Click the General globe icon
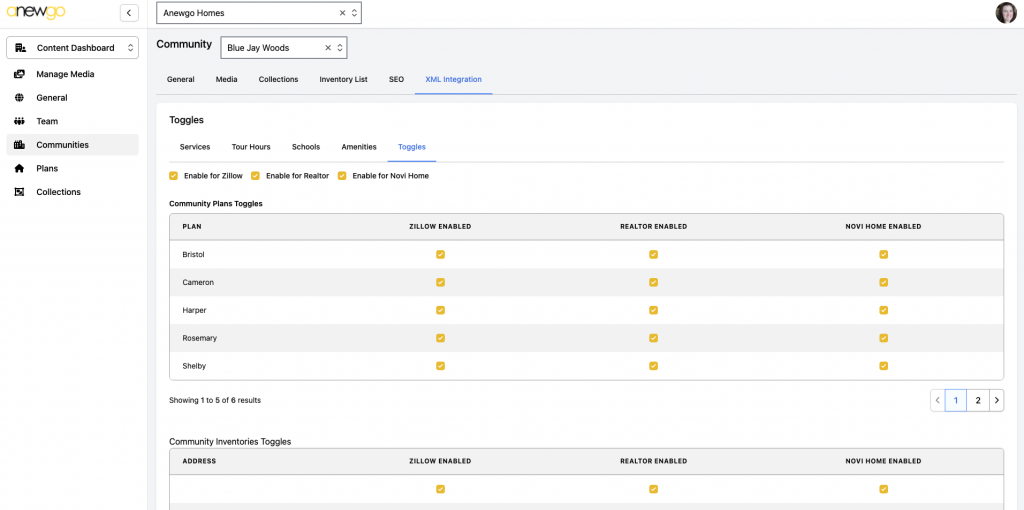This screenshot has width=1024, height=510. tap(20, 98)
